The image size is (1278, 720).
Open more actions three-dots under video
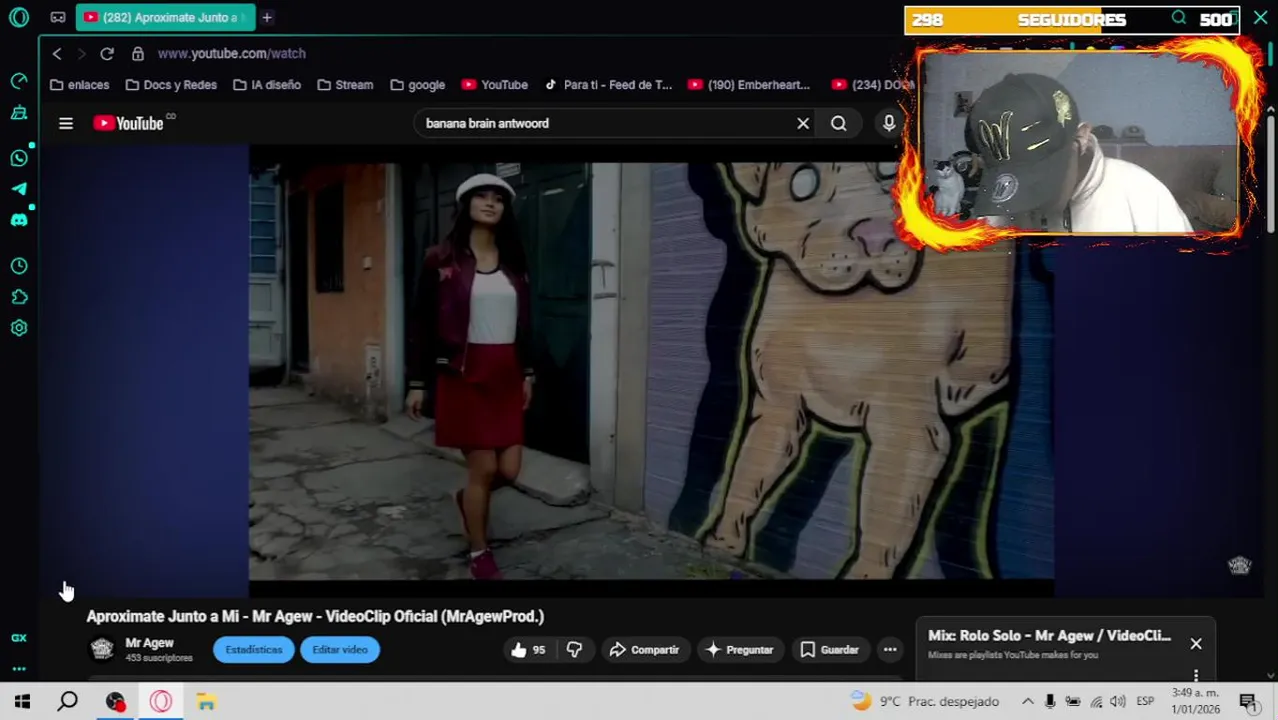point(890,650)
